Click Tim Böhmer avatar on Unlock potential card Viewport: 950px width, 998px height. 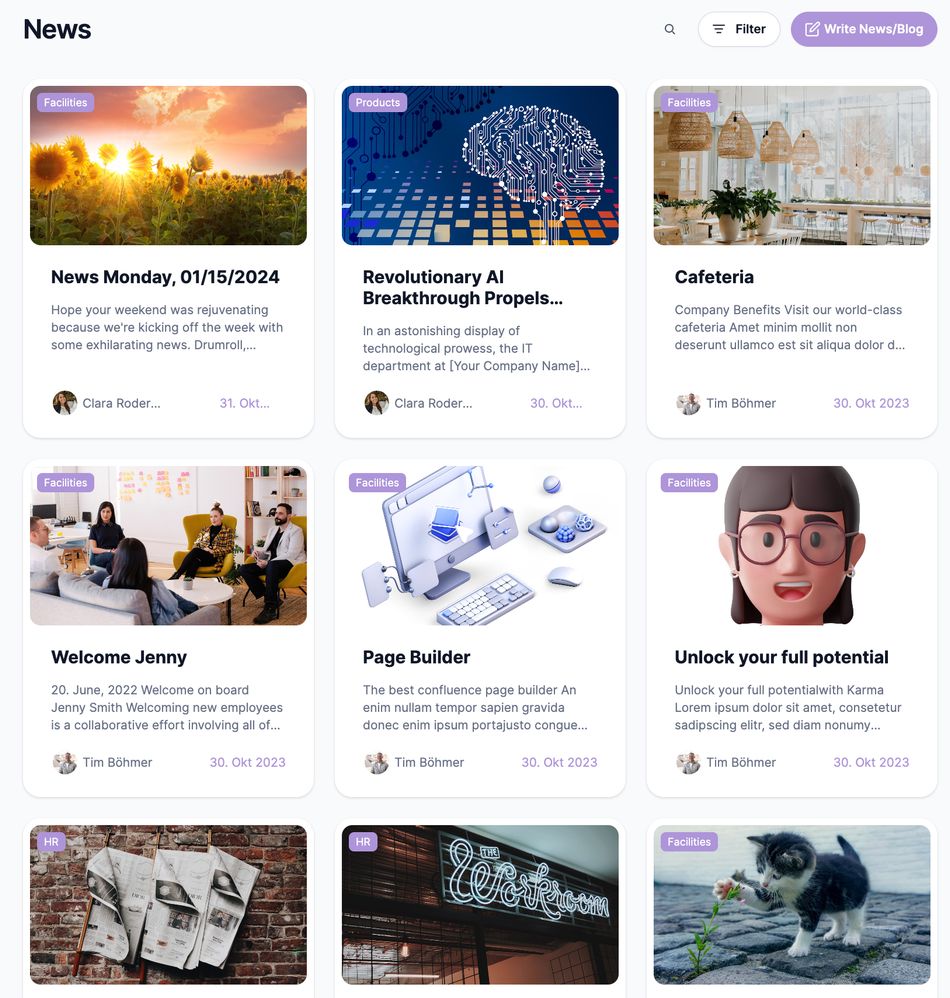pos(688,762)
